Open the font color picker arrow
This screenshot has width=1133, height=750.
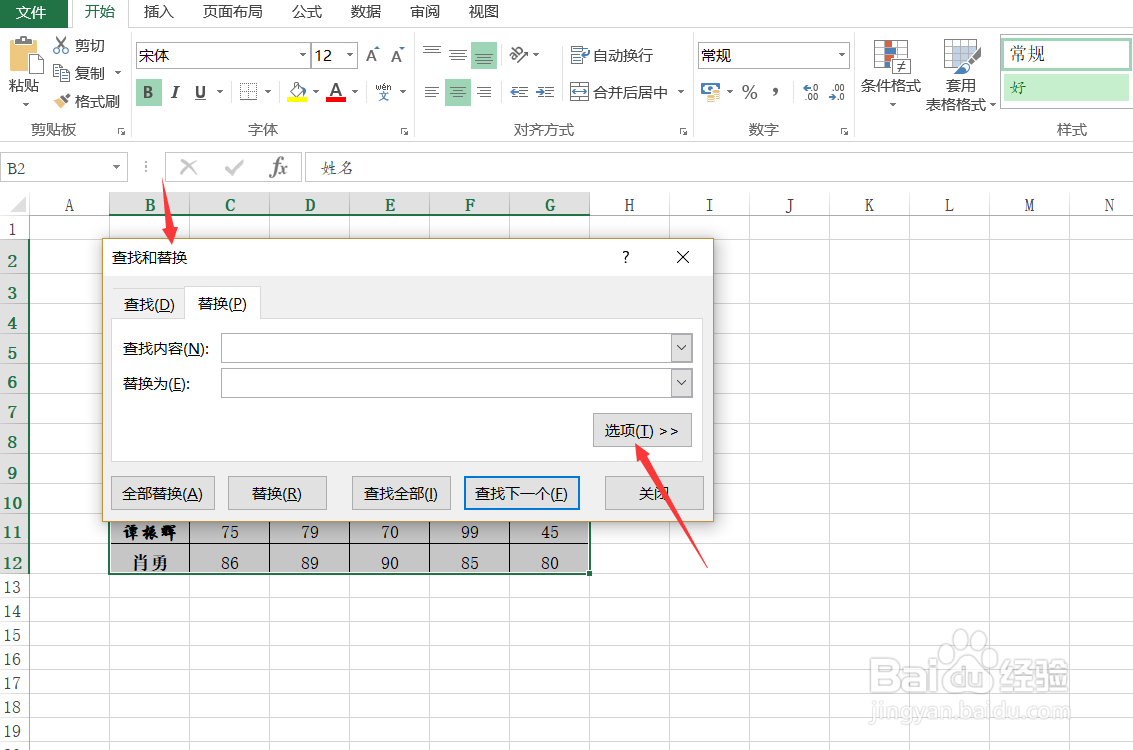(x=354, y=91)
